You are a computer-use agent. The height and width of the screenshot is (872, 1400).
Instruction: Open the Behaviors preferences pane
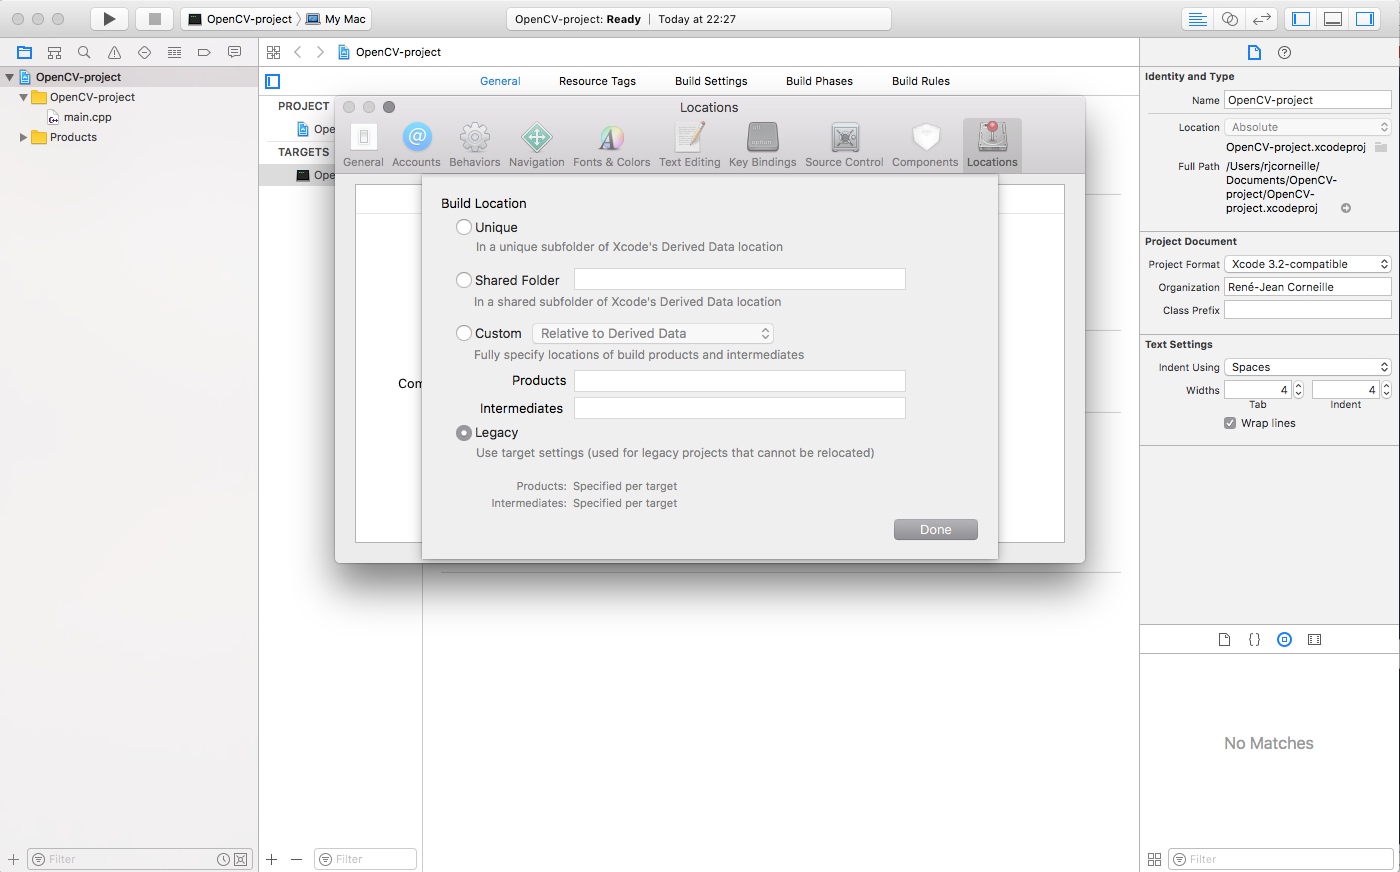tap(474, 145)
